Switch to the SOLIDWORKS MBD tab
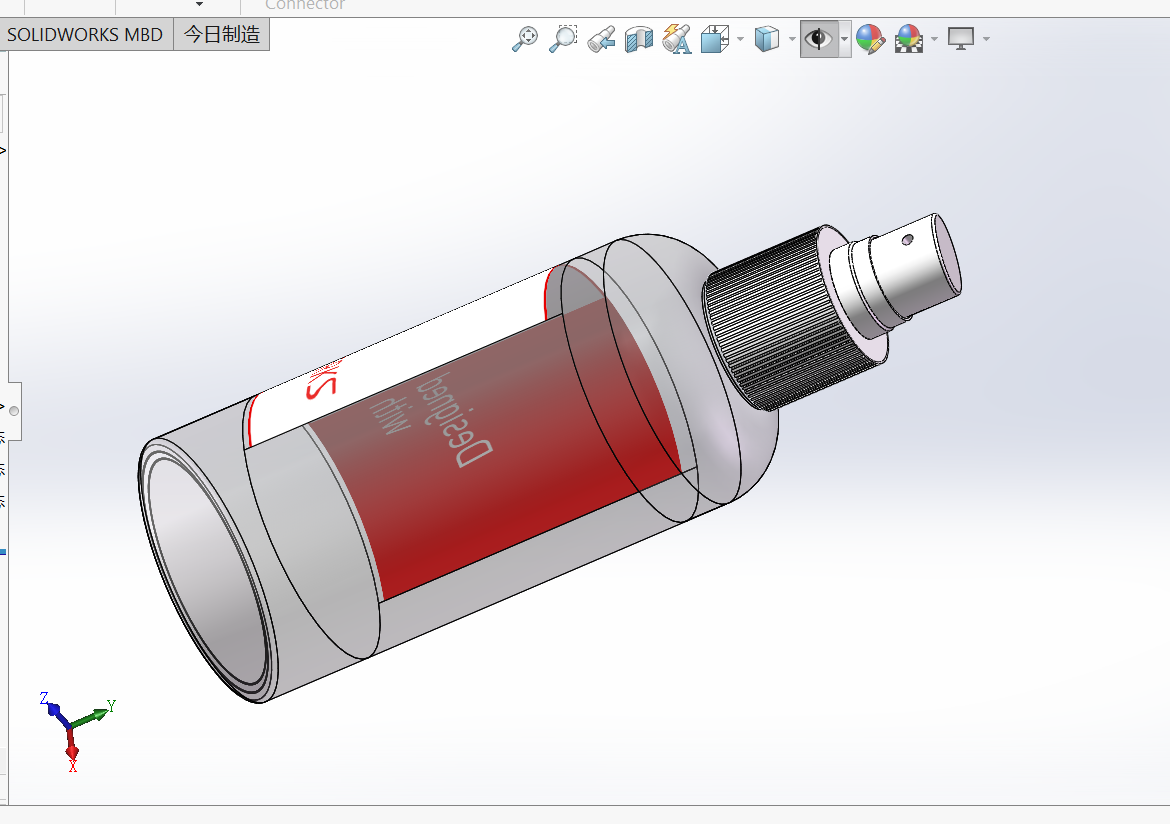This screenshot has width=1170, height=824. click(x=85, y=35)
